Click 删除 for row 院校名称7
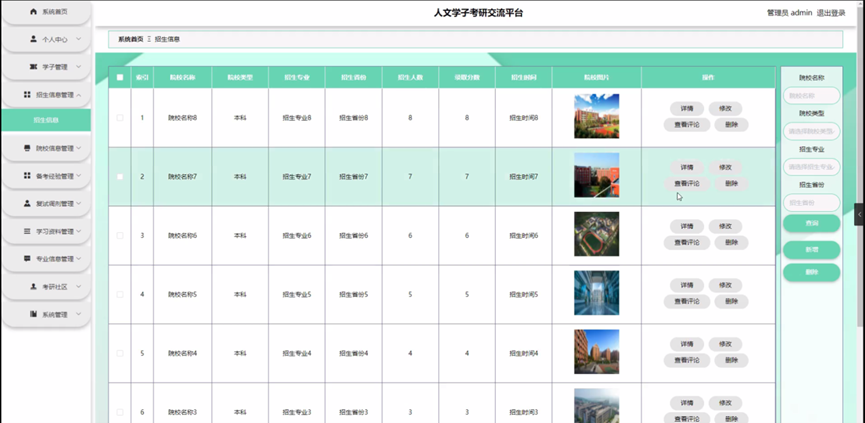Viewport: 865px width, 423px height. 731,184
